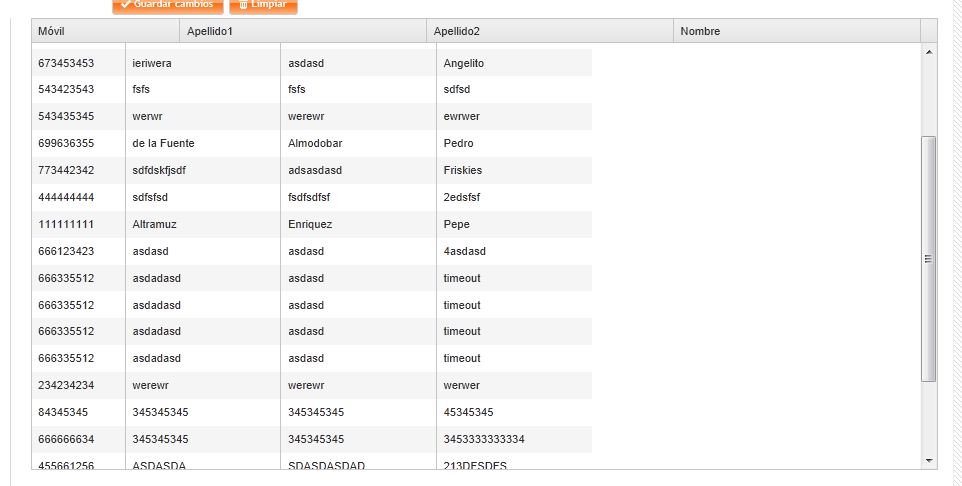Image resolution: width=962 pixels, height=486 pixels.
Task: Select the mobile number 234234234
Action: pyautogui.click(x=66, y=385)
